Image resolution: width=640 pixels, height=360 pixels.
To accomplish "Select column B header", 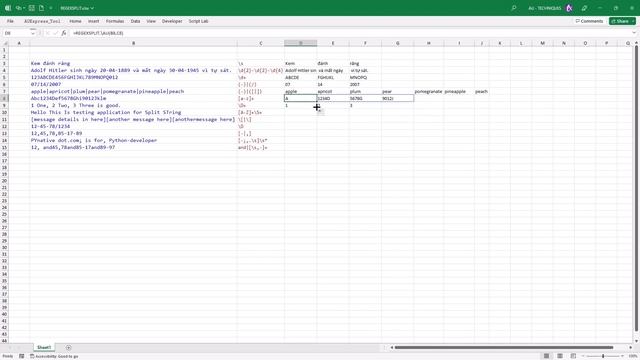I will point(133,43).
